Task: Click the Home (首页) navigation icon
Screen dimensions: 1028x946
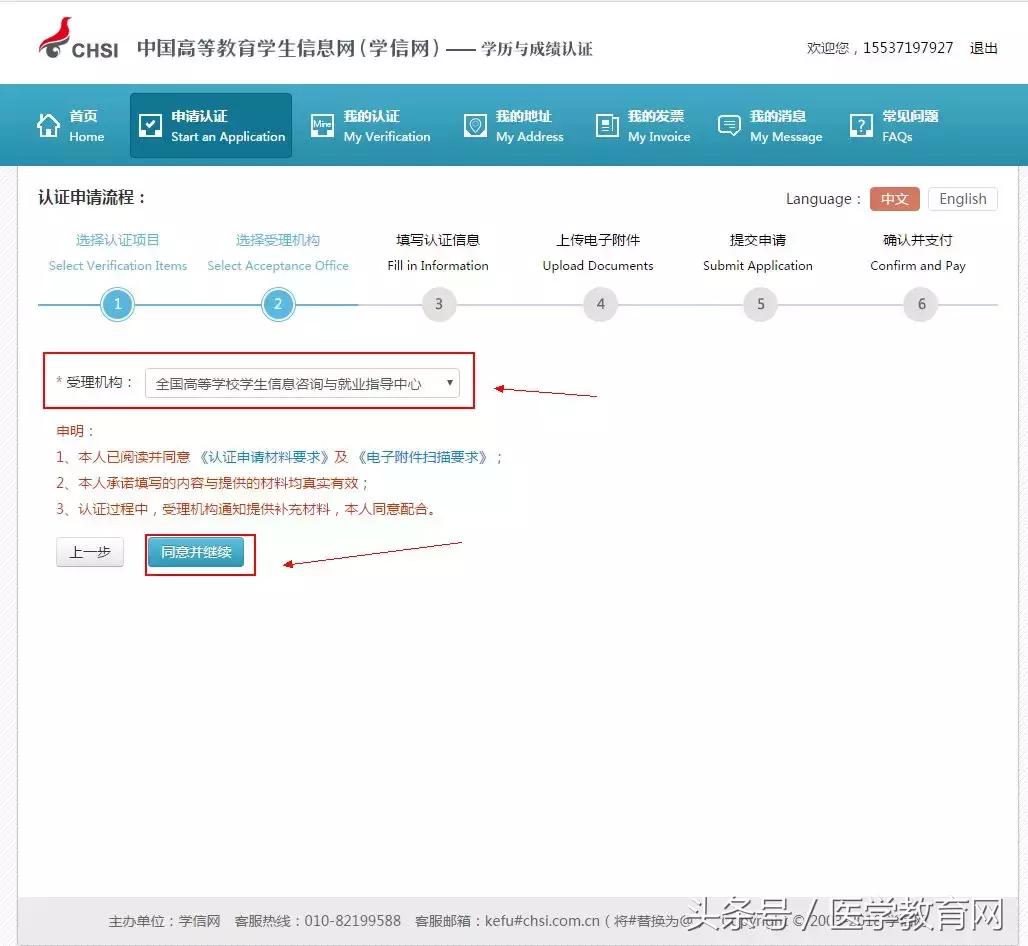Action: click(x=47, y=125)
